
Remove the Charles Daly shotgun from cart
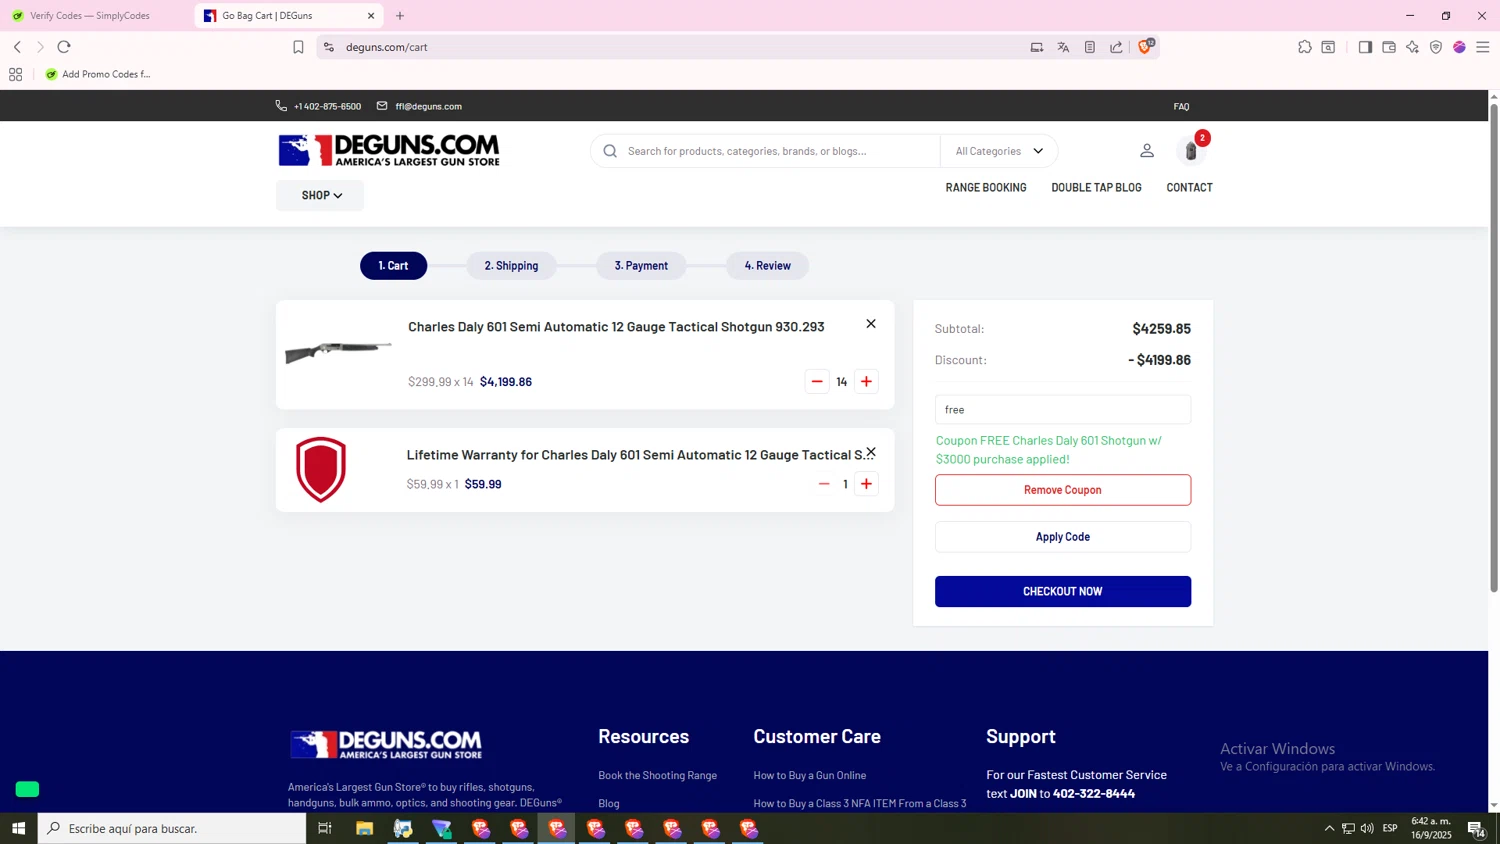pyautogui.click(x=871, y=324)
